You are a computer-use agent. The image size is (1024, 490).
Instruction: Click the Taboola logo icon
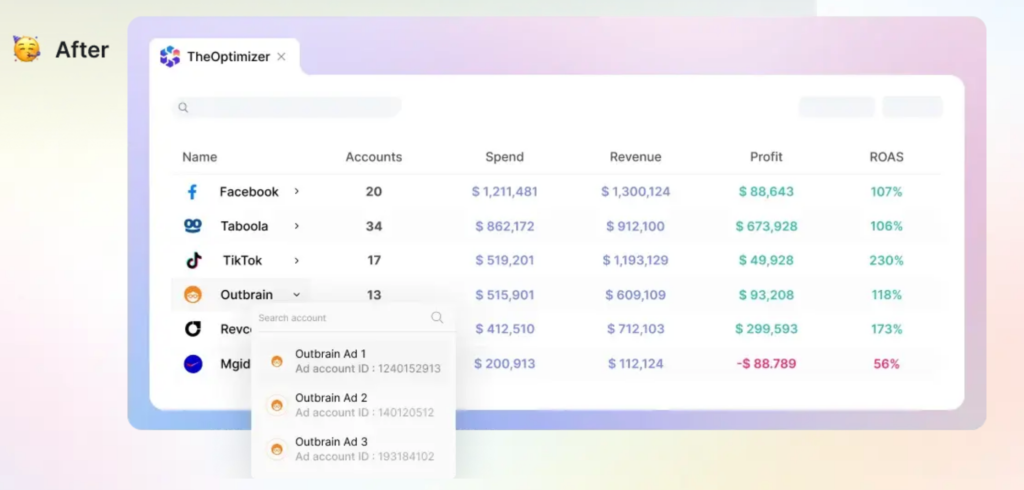(x=193, y=226)
